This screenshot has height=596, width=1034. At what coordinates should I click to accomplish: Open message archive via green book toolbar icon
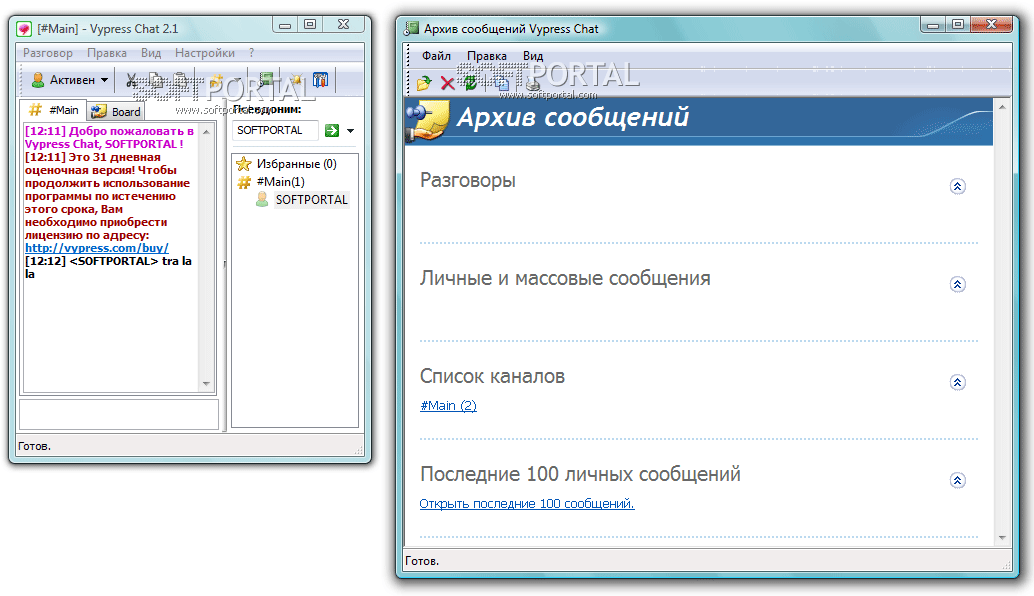pos(266,80)
